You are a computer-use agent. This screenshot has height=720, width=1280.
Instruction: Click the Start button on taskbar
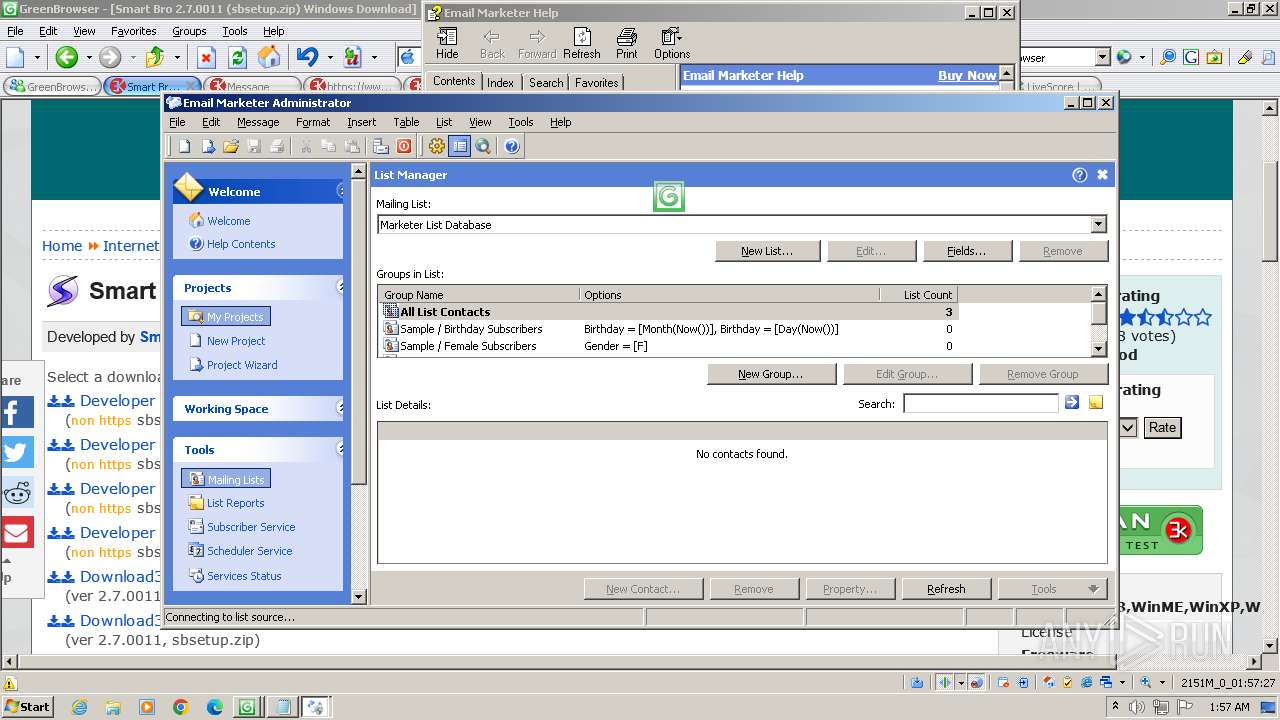[x=27, y=706]
